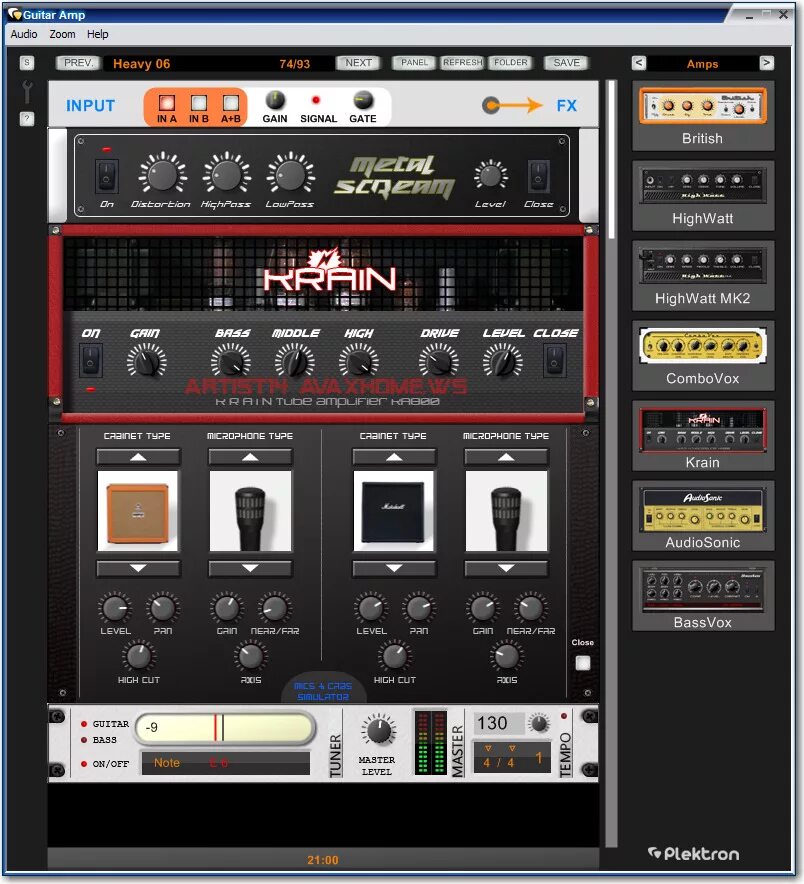804x884 pixels.
Task: Click the Marshall black cabinet image
Action: pos(394,511)
